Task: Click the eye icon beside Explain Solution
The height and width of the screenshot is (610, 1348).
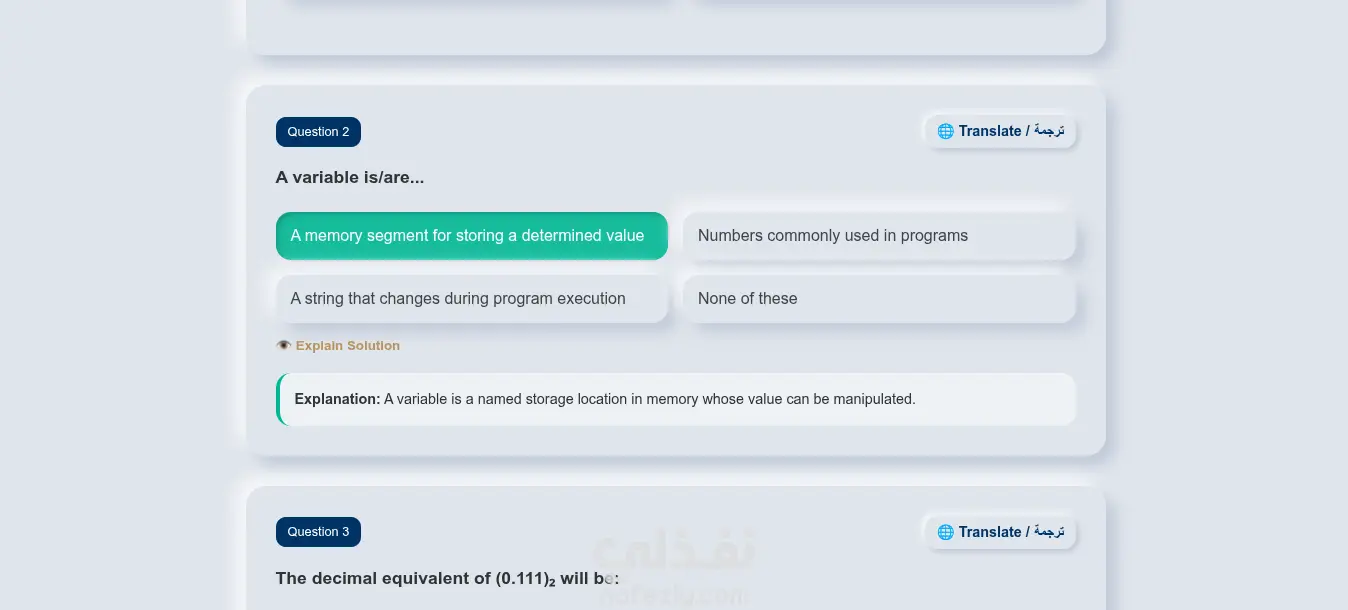Action: [x=284, y=346]
